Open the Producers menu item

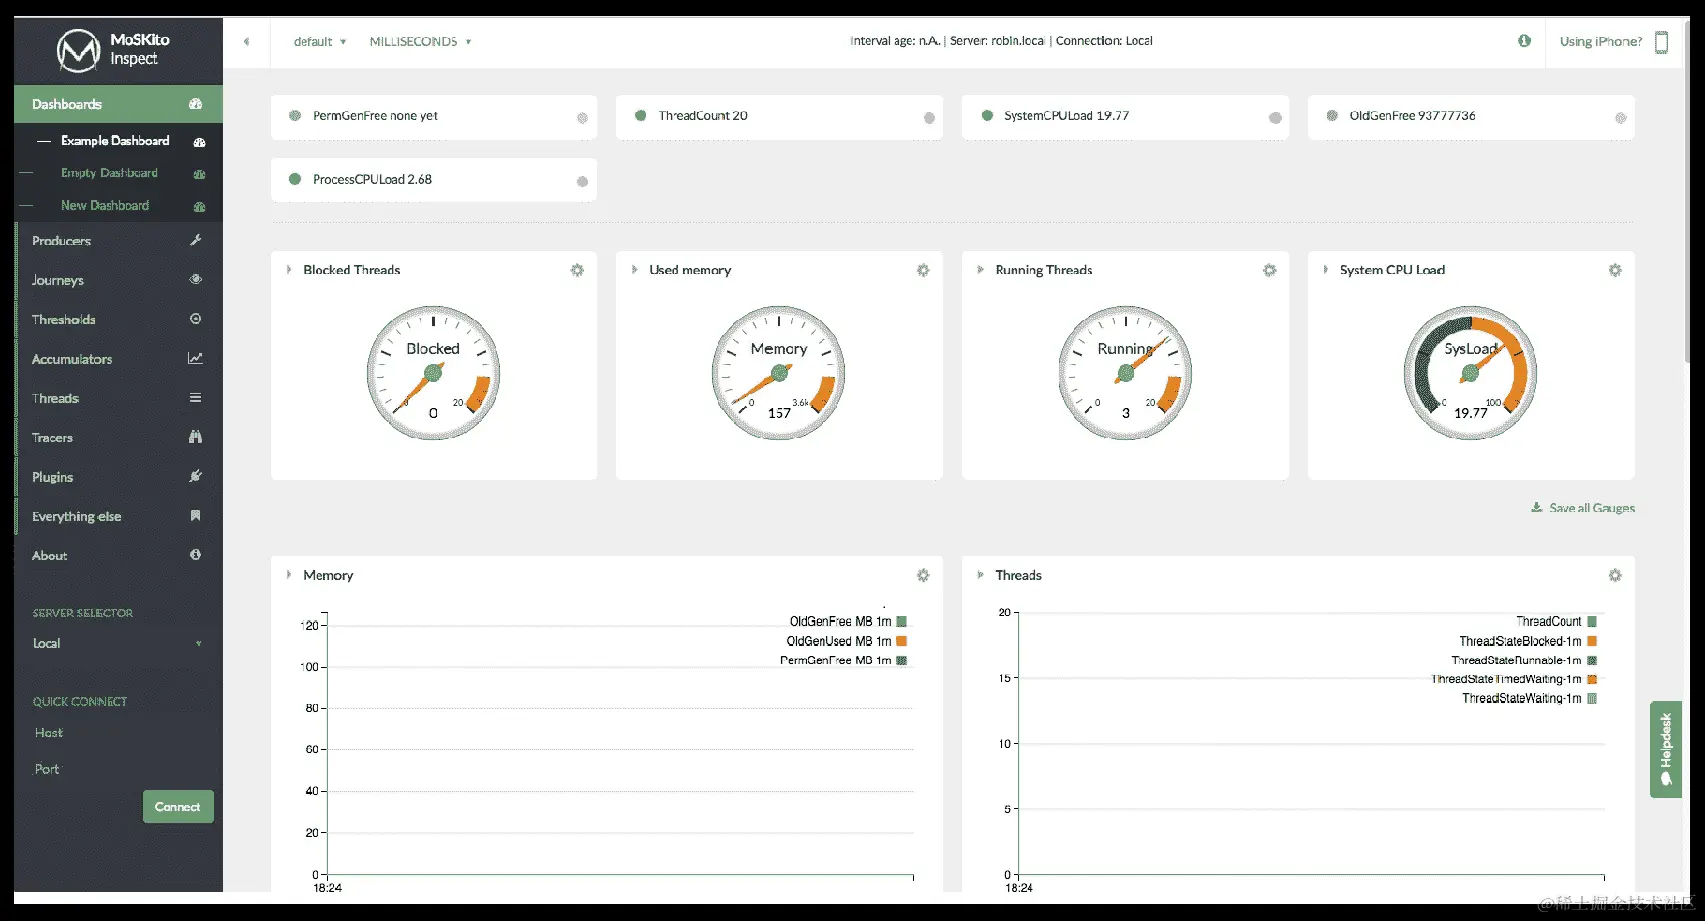[117, 241]
